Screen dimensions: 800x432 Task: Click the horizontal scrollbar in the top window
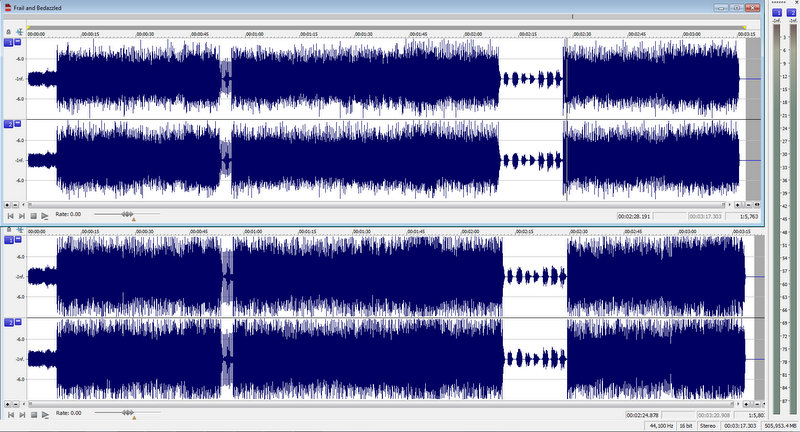[377, 205]
